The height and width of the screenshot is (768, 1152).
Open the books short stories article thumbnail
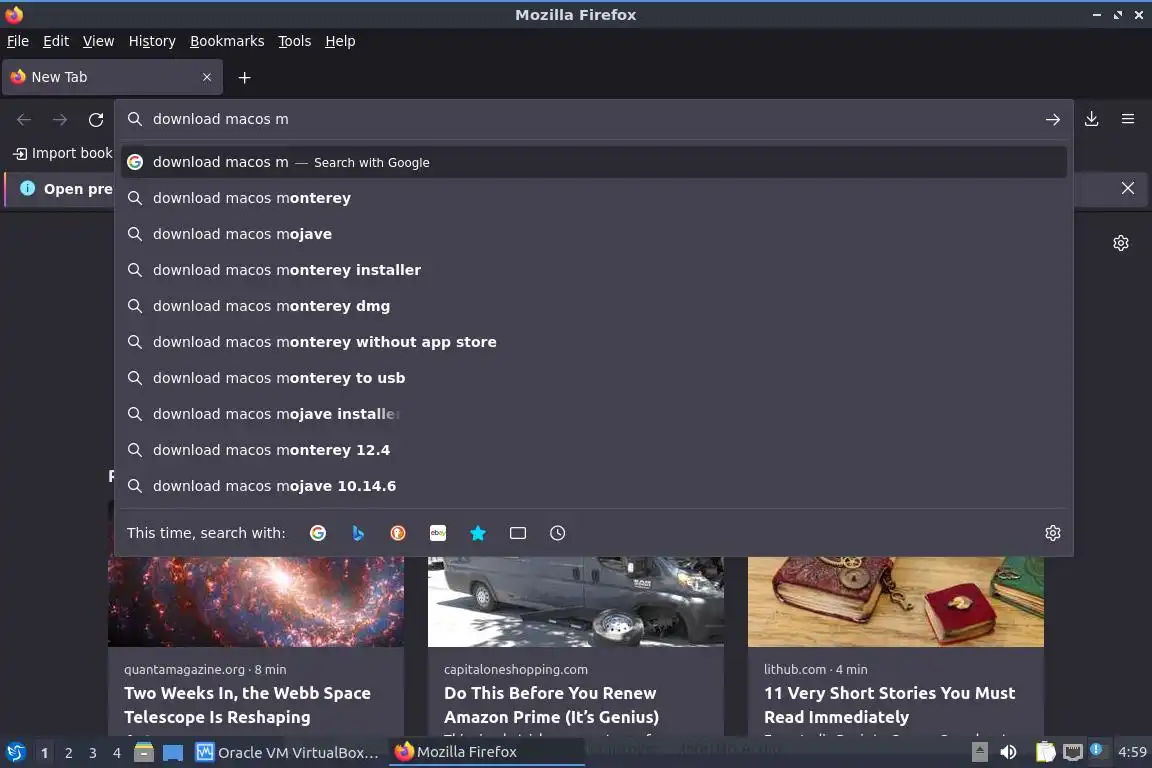[x=896, y=601]
